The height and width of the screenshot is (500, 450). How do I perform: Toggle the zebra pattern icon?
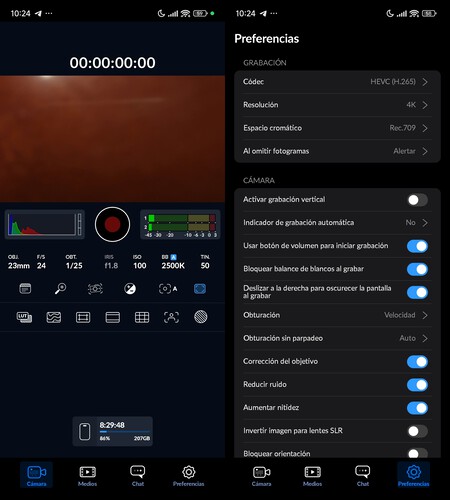(201, 317)
